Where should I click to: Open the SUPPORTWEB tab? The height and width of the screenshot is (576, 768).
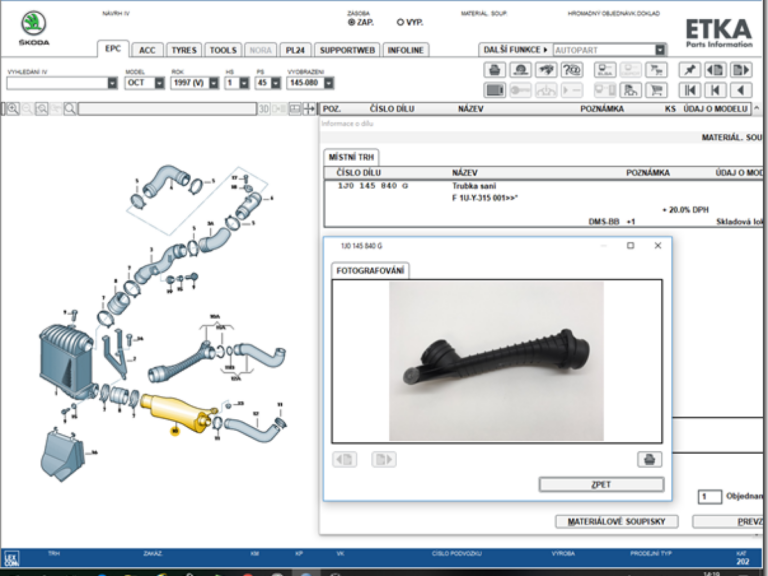pyautogui.click(x=347, y=49)
